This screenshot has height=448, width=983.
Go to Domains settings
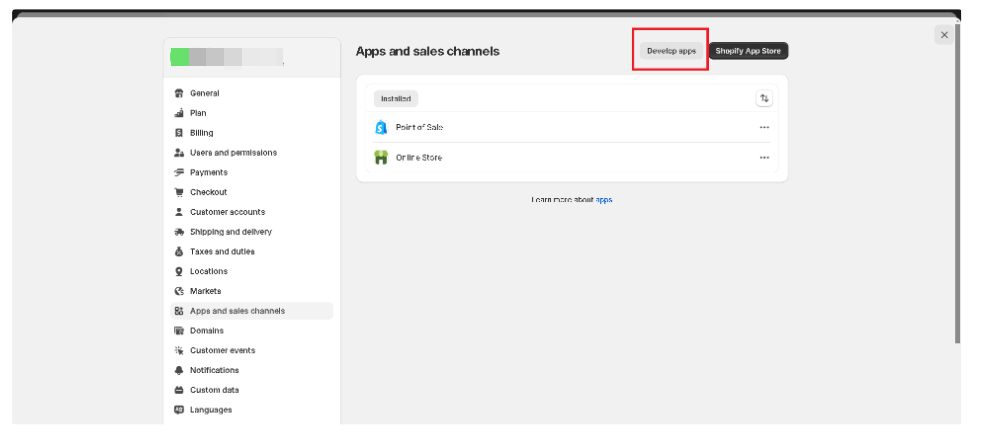click(x=207, y=331)
